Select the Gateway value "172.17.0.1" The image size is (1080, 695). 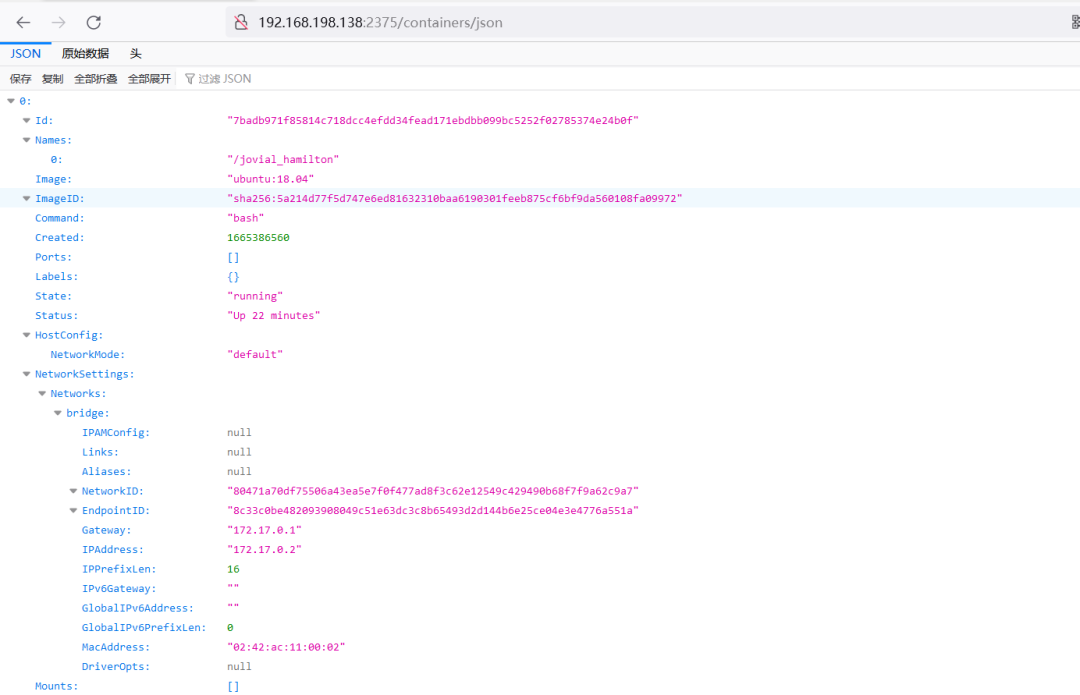(264, 530)
